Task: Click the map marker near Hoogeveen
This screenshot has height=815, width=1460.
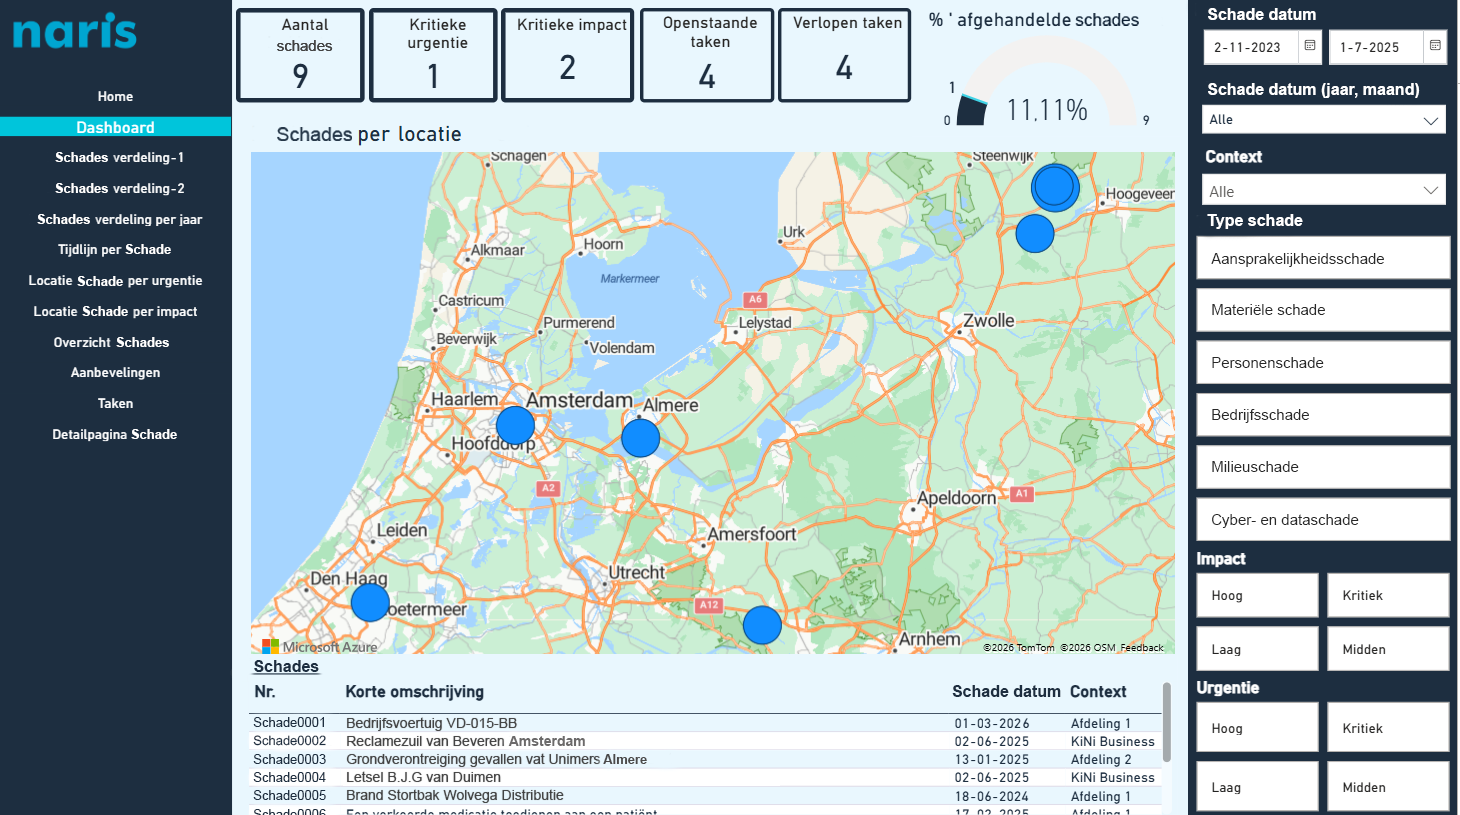Action: (x=1055, y=187)
